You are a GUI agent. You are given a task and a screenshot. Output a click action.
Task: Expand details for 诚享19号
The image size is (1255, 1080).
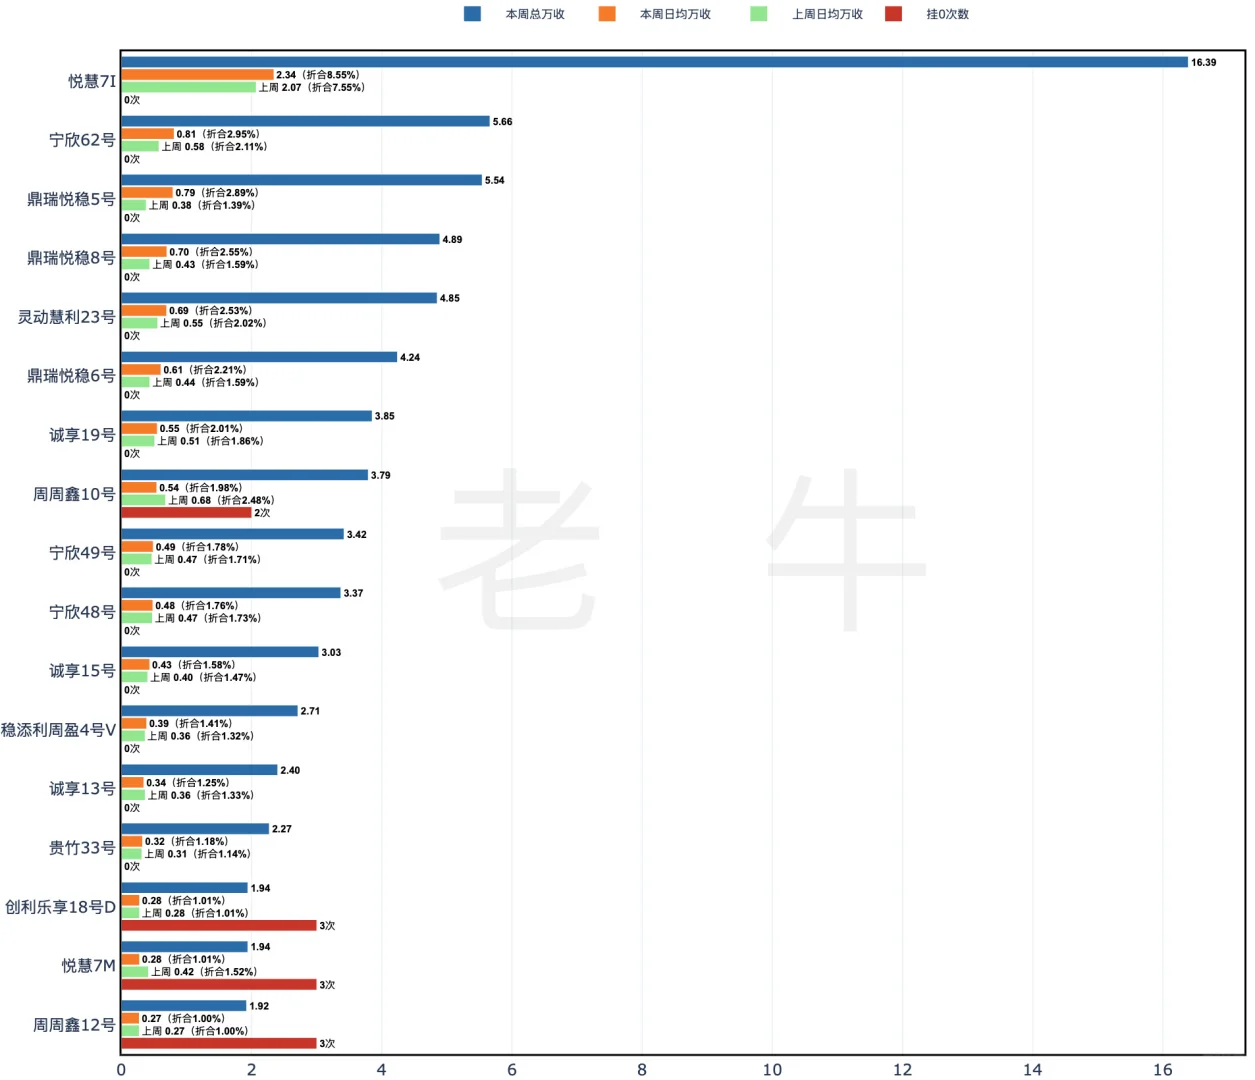[x=82, y=434]
